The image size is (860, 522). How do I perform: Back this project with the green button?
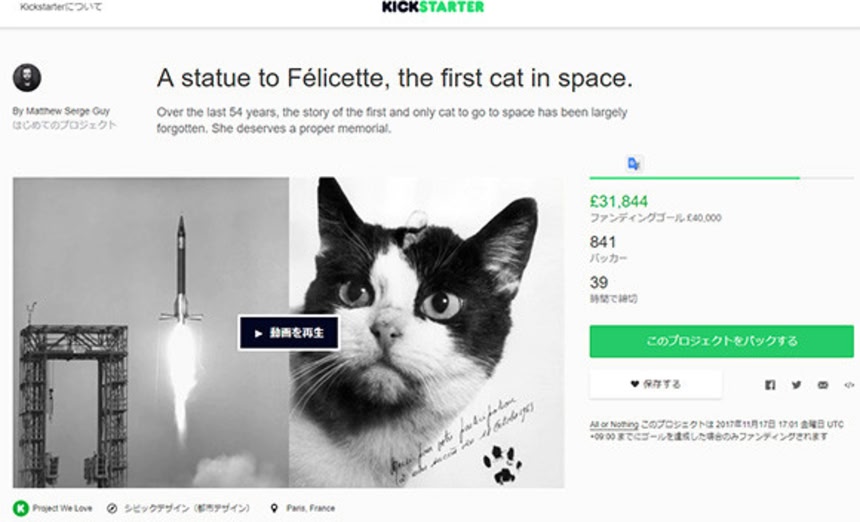[721, 341]
